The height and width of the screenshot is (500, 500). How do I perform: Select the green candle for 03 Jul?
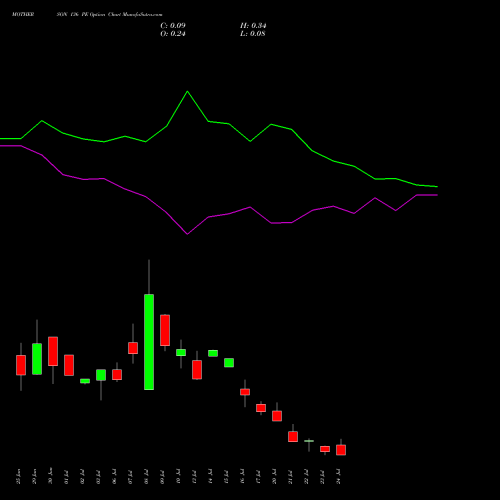click(x=101, y=375)
